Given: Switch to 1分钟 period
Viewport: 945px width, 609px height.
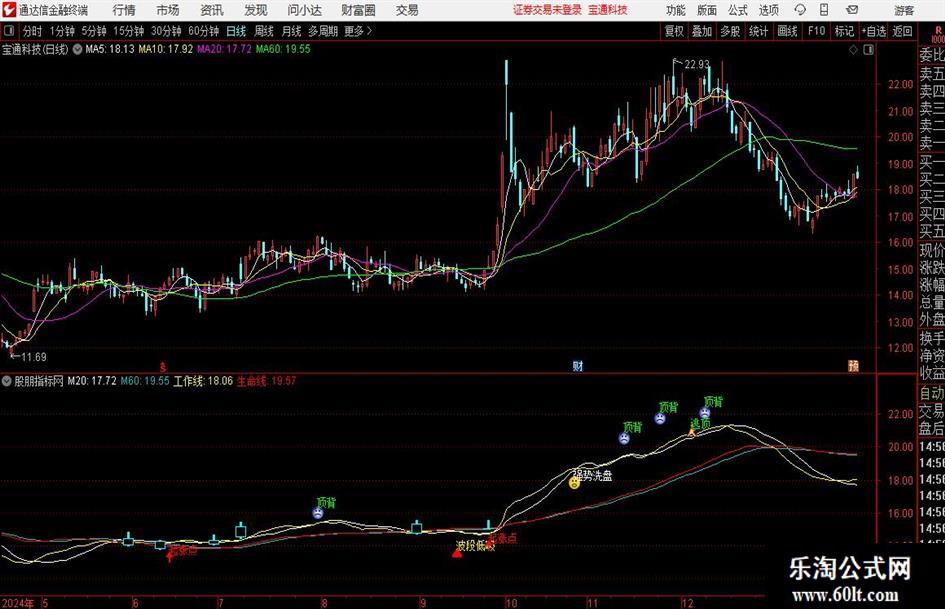Looking at the screenshot, I should pos(62,31).
